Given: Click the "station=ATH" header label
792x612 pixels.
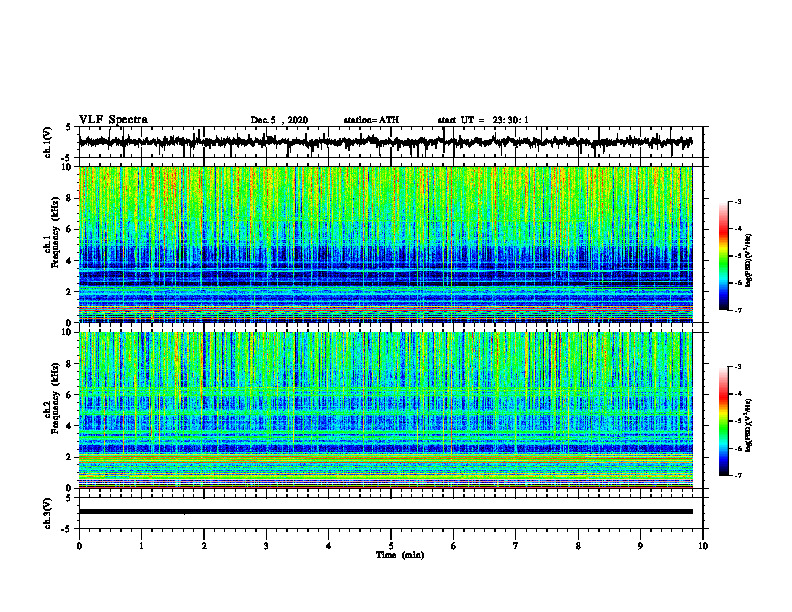Looking at the screenshot, I should (x=371, y=120).
